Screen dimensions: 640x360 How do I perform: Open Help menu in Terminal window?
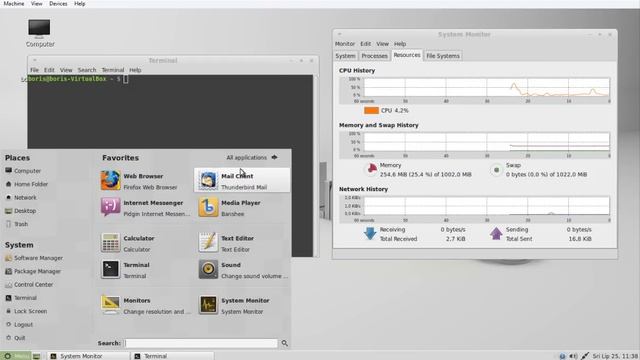point(135,70)
